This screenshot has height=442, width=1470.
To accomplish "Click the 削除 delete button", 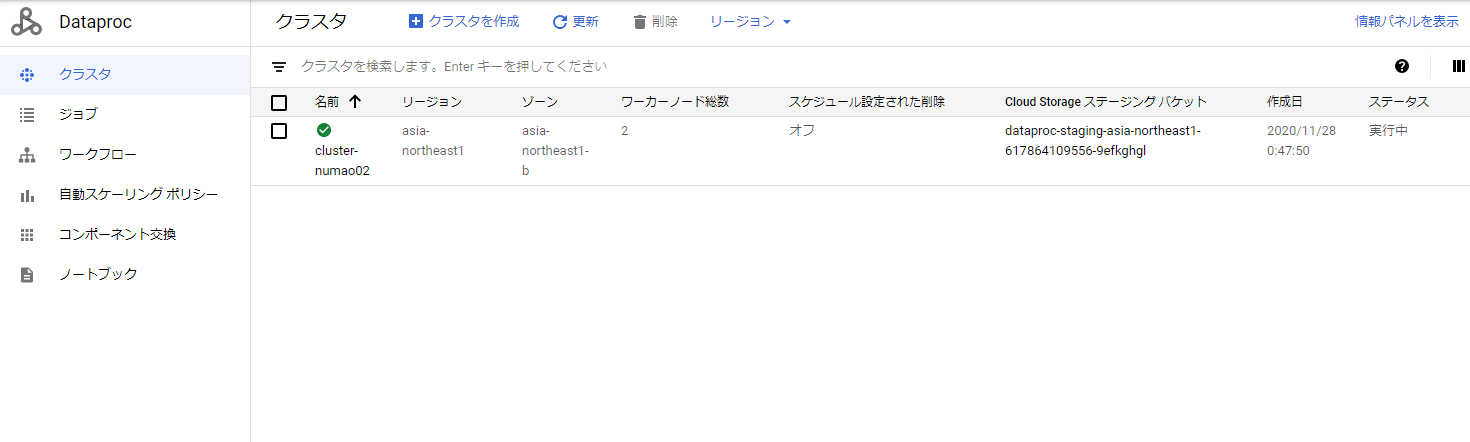I will tap(655, 22).
